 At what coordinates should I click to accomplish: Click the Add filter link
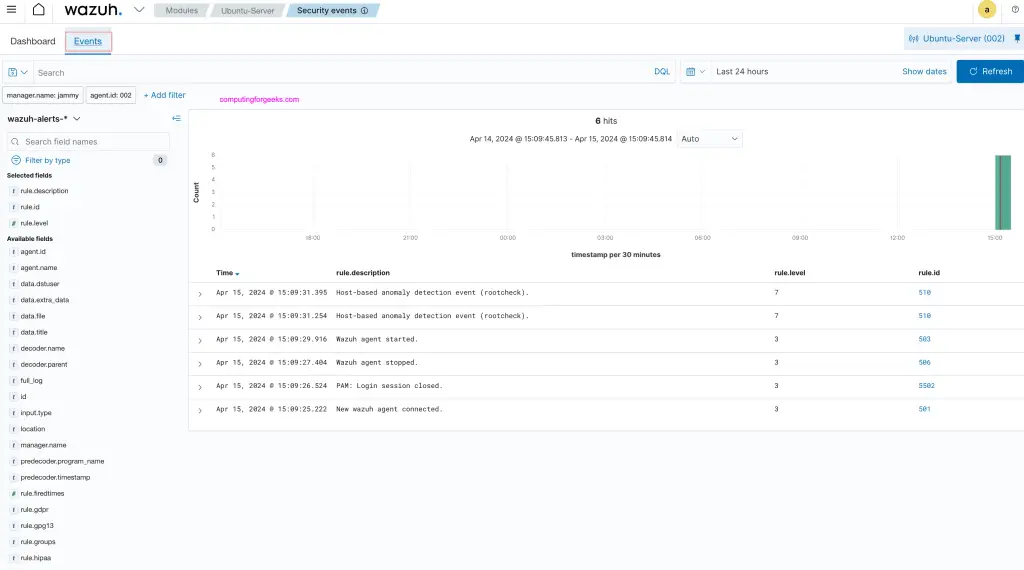pyautogui.click(x=165, y=95)
